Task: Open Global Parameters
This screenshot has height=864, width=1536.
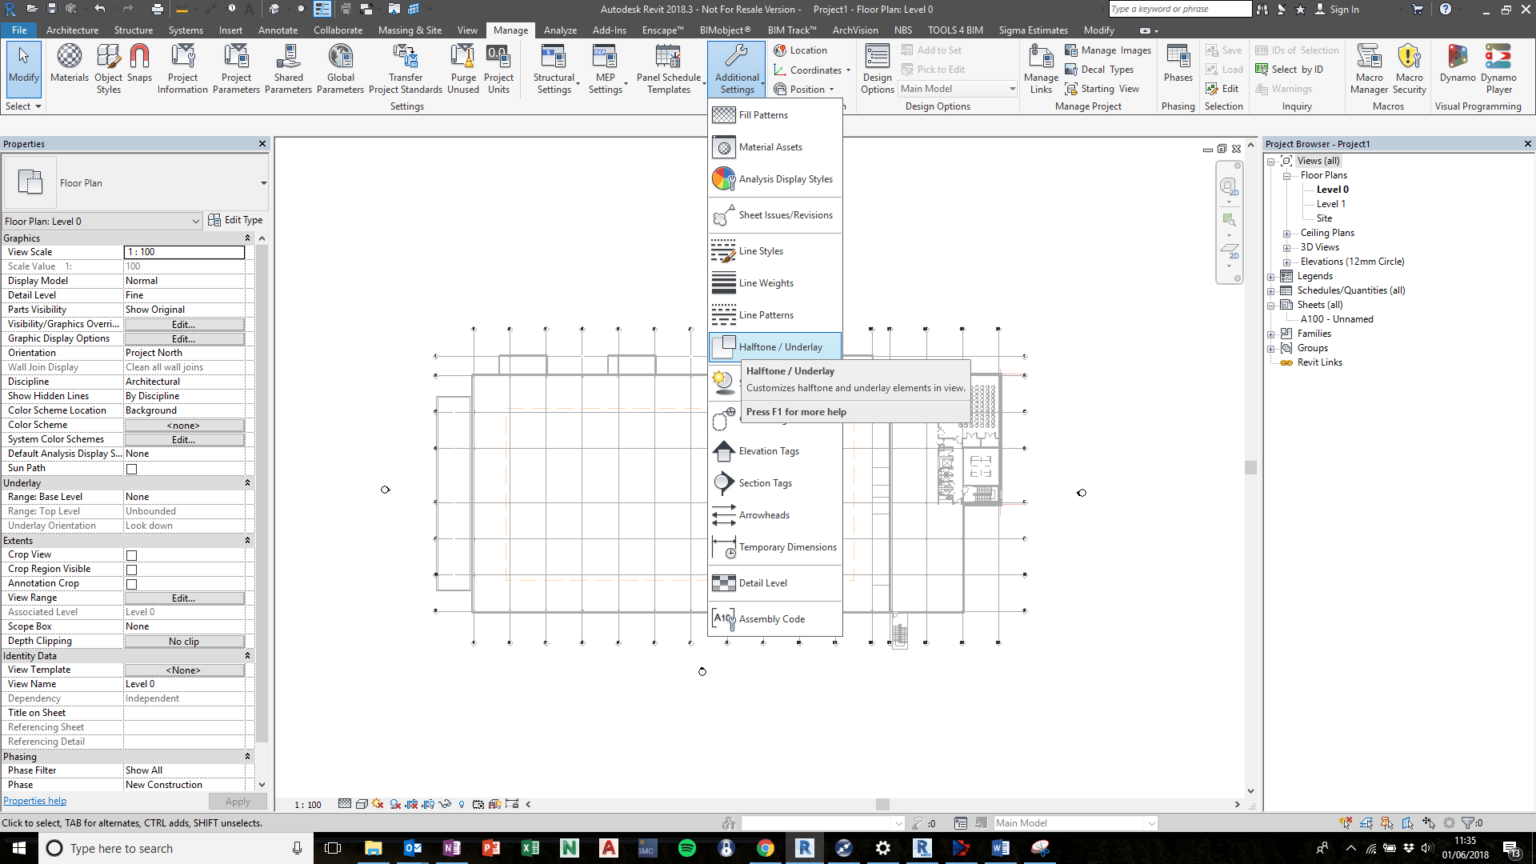Action: coord(340,68)
